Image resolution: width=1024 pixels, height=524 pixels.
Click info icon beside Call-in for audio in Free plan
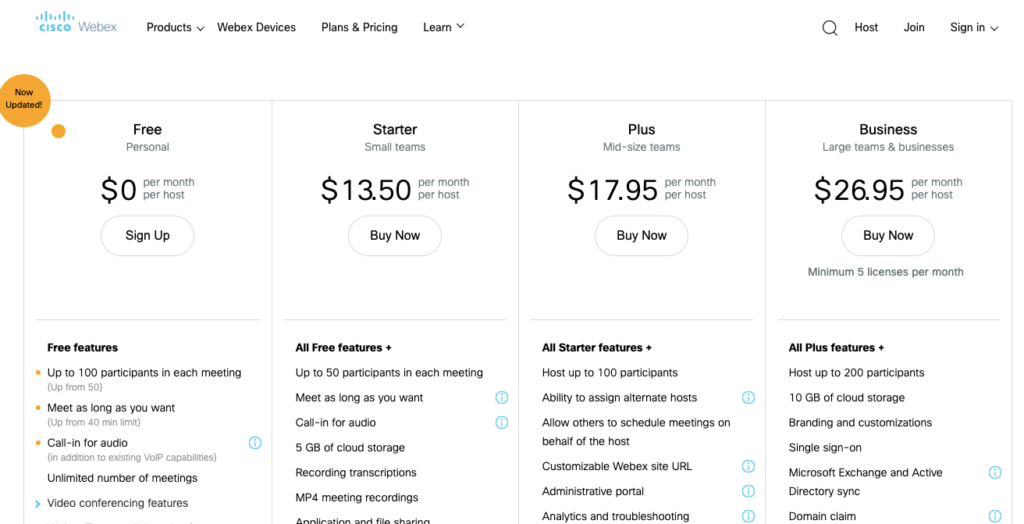tap(255, 443)
